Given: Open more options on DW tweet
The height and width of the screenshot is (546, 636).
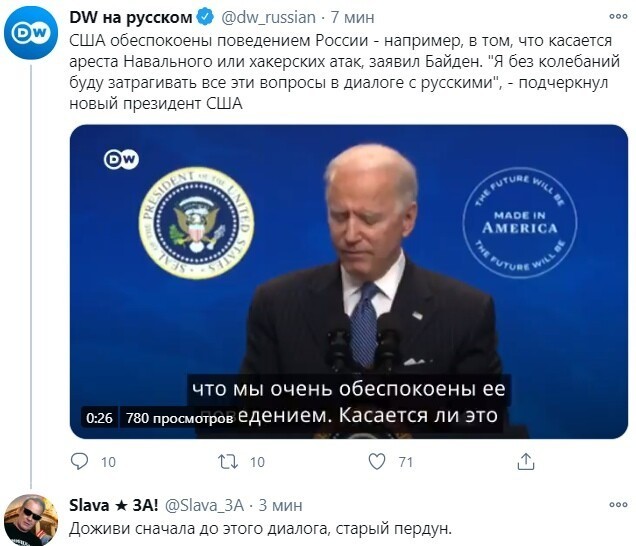Looking at the screenshot, I should pyautogui.click(x=618, y=17).
